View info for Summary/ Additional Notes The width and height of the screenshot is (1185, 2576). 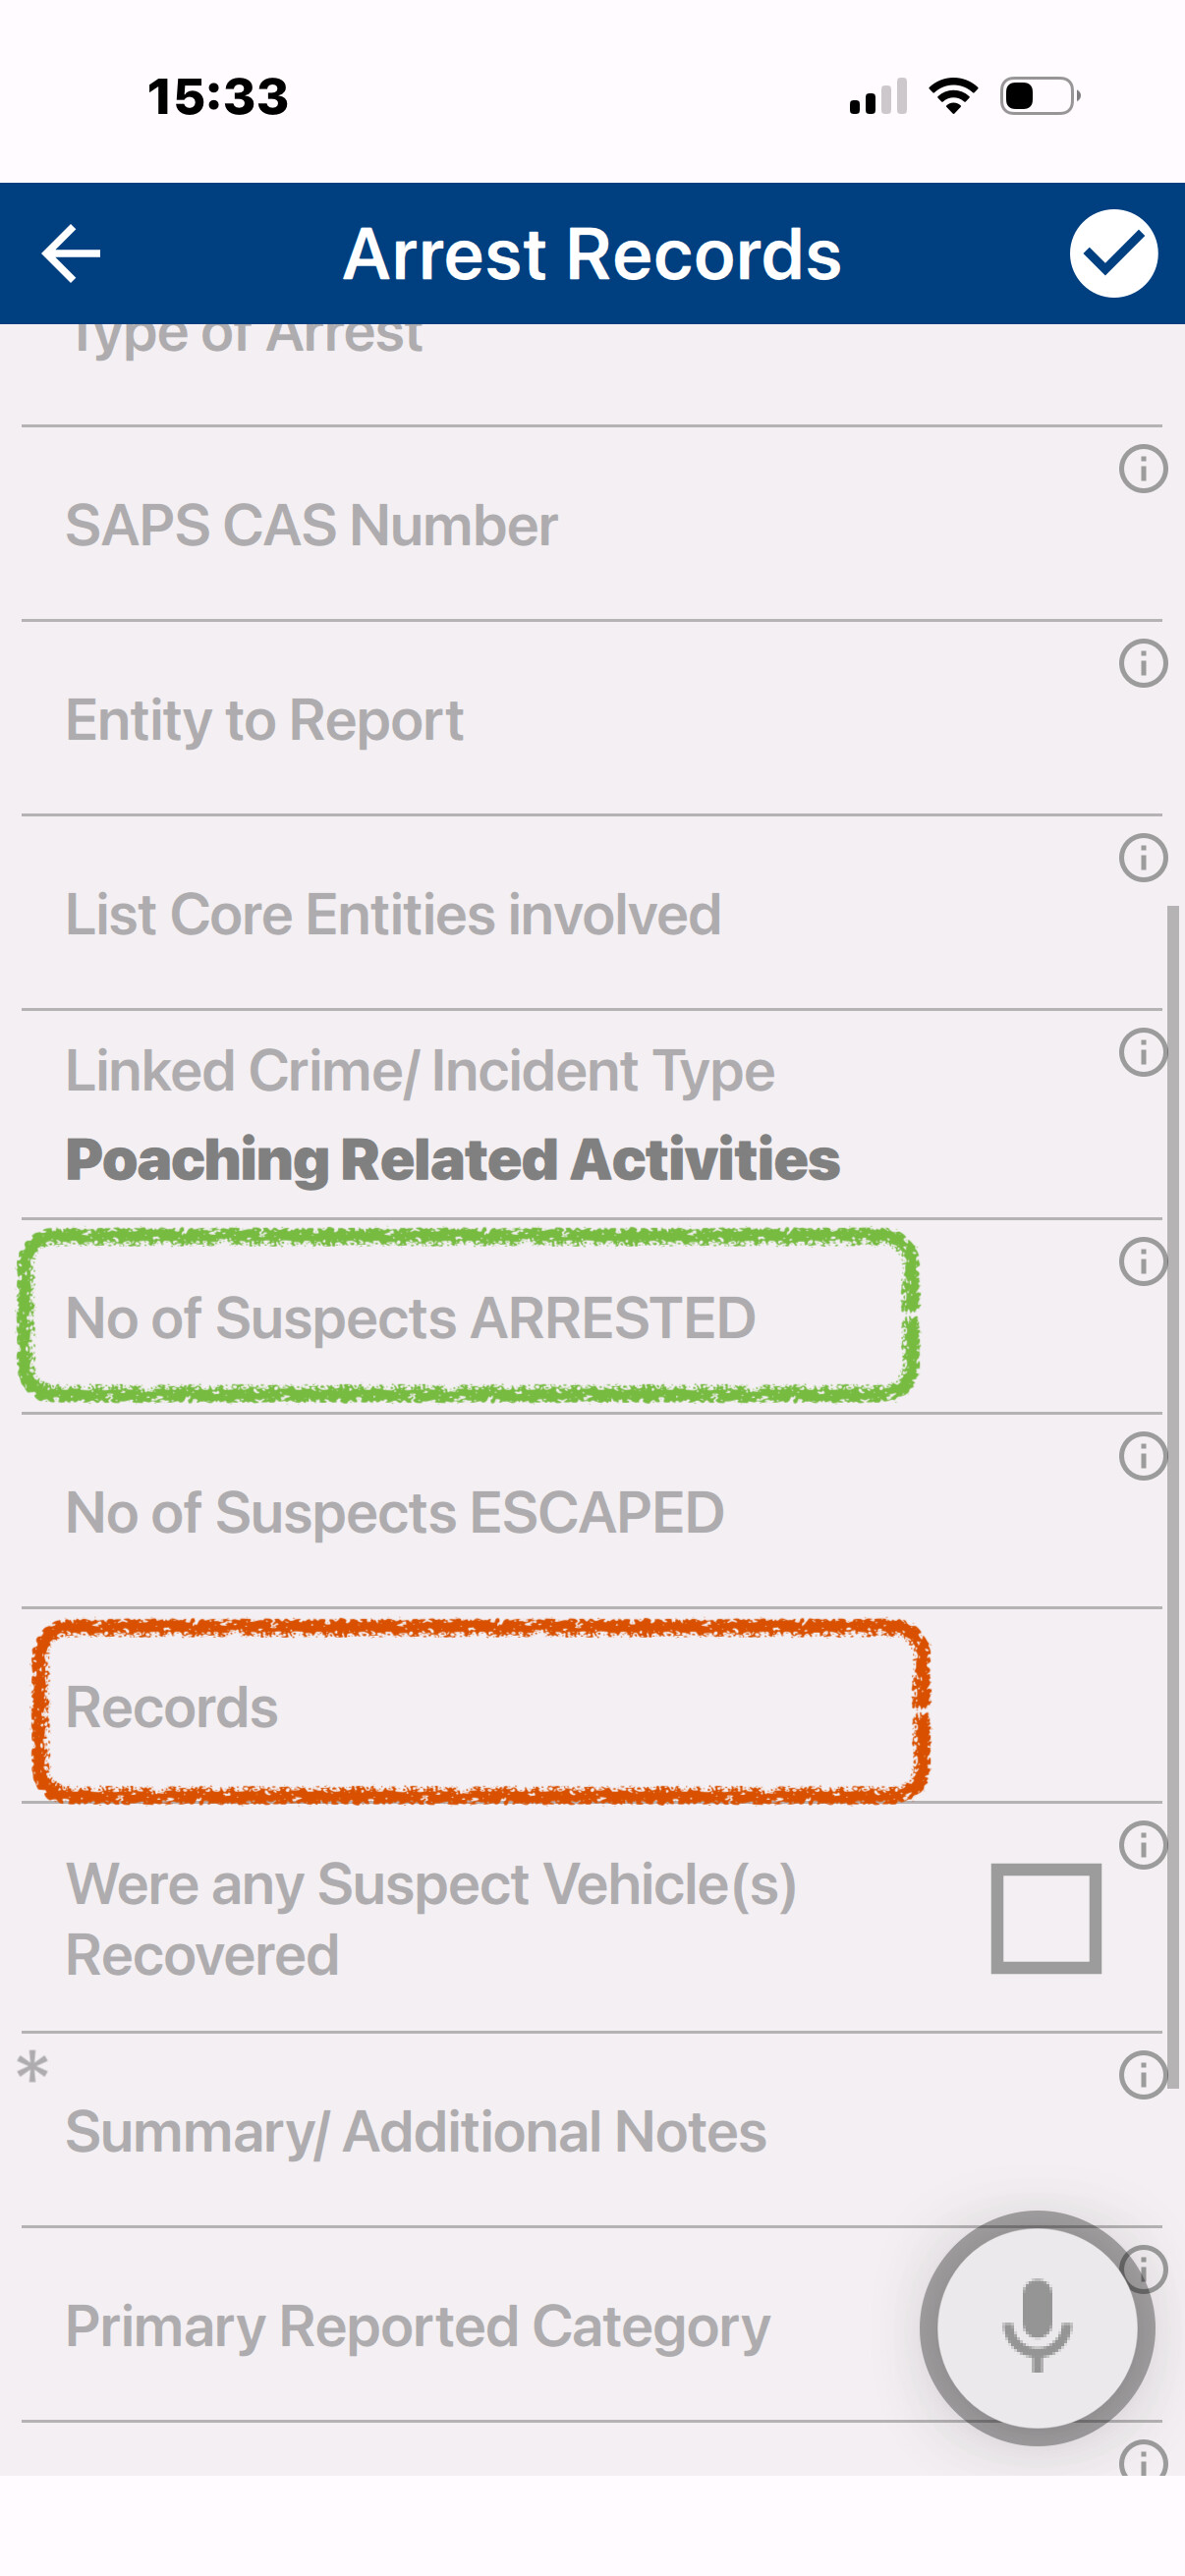(1143, 2075)
